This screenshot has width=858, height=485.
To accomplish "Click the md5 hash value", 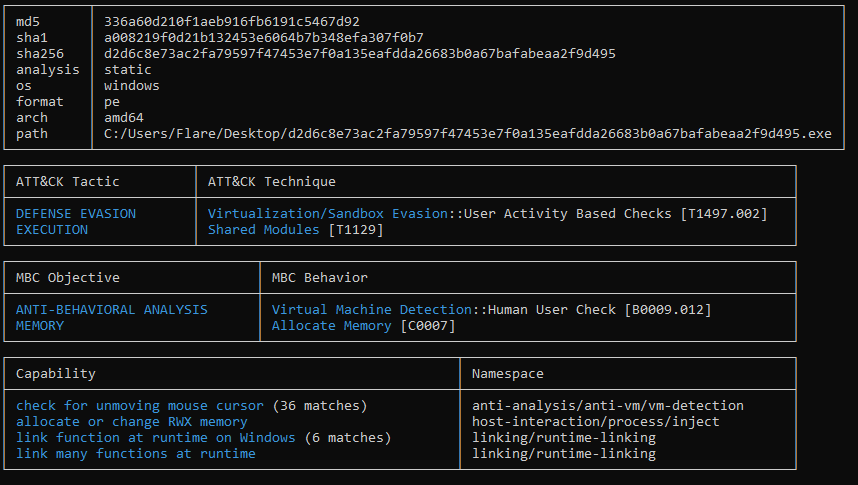I will click(231, 21).
